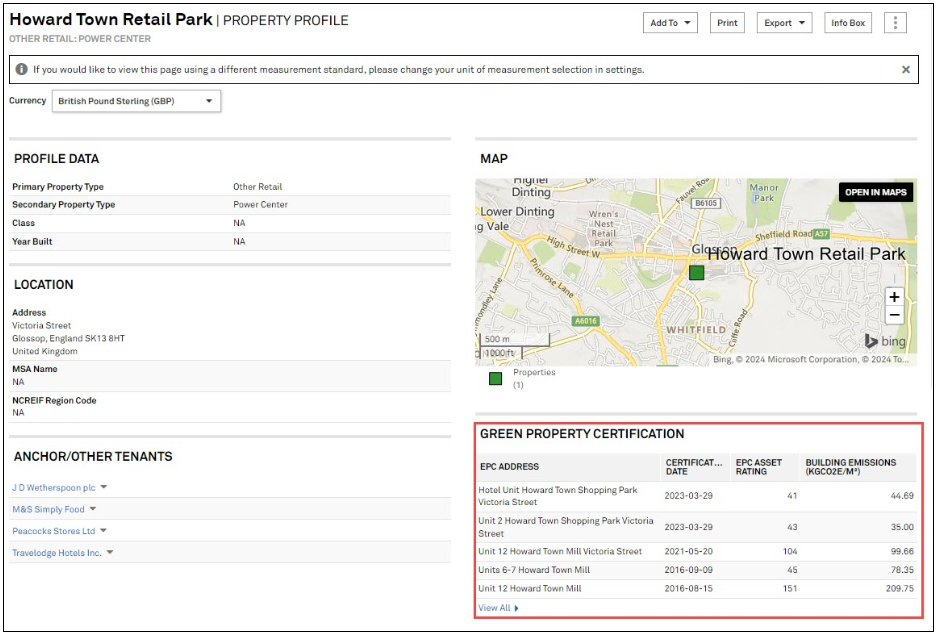
Task: Click the Bing logo on the map
Action: coord(885,341)
